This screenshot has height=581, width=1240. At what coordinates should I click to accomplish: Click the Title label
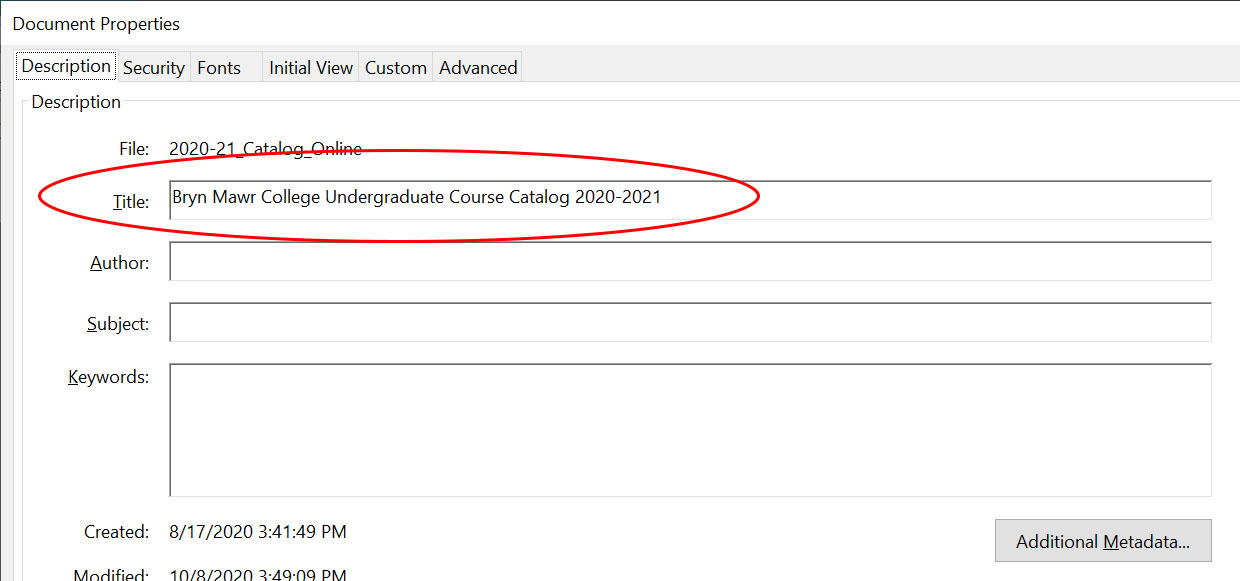pos(131,201)
